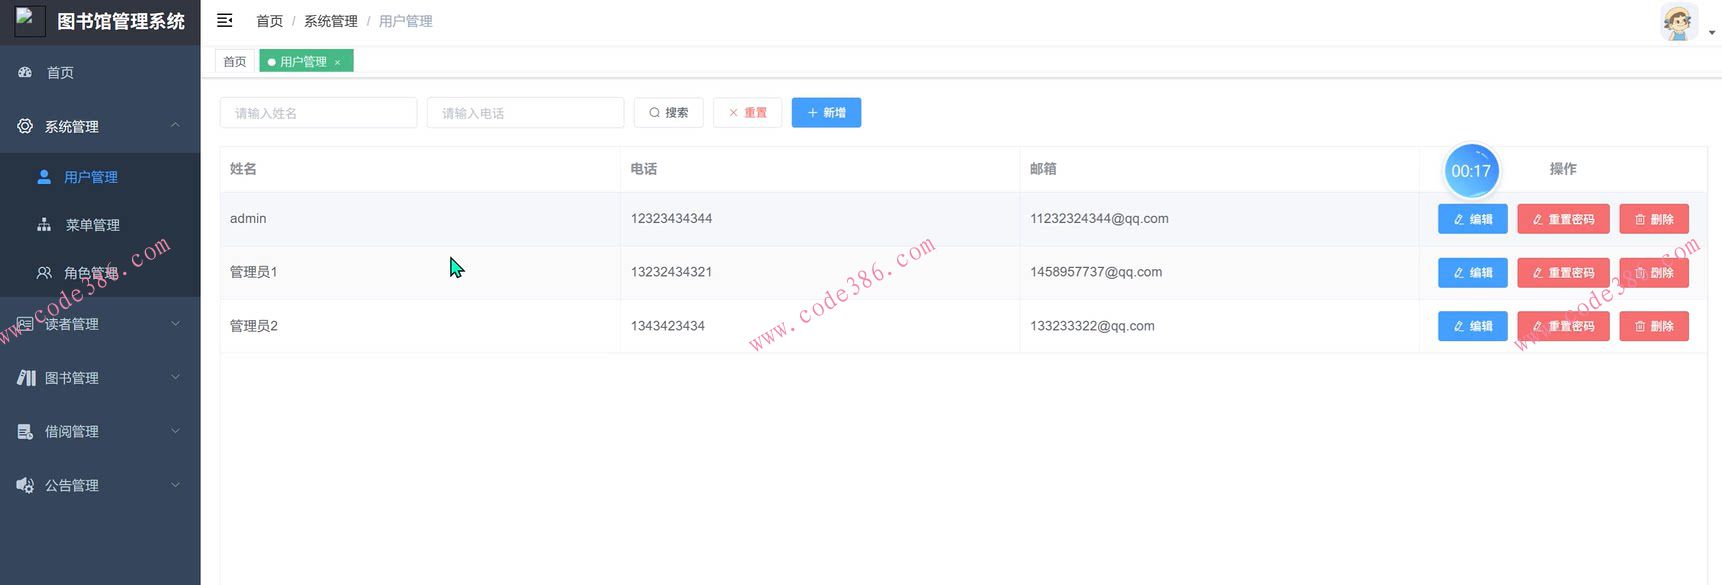Viewport: 1722px width, 585px height.
Task: Focus the 请输入电话 search field
Action: [525, 113]
